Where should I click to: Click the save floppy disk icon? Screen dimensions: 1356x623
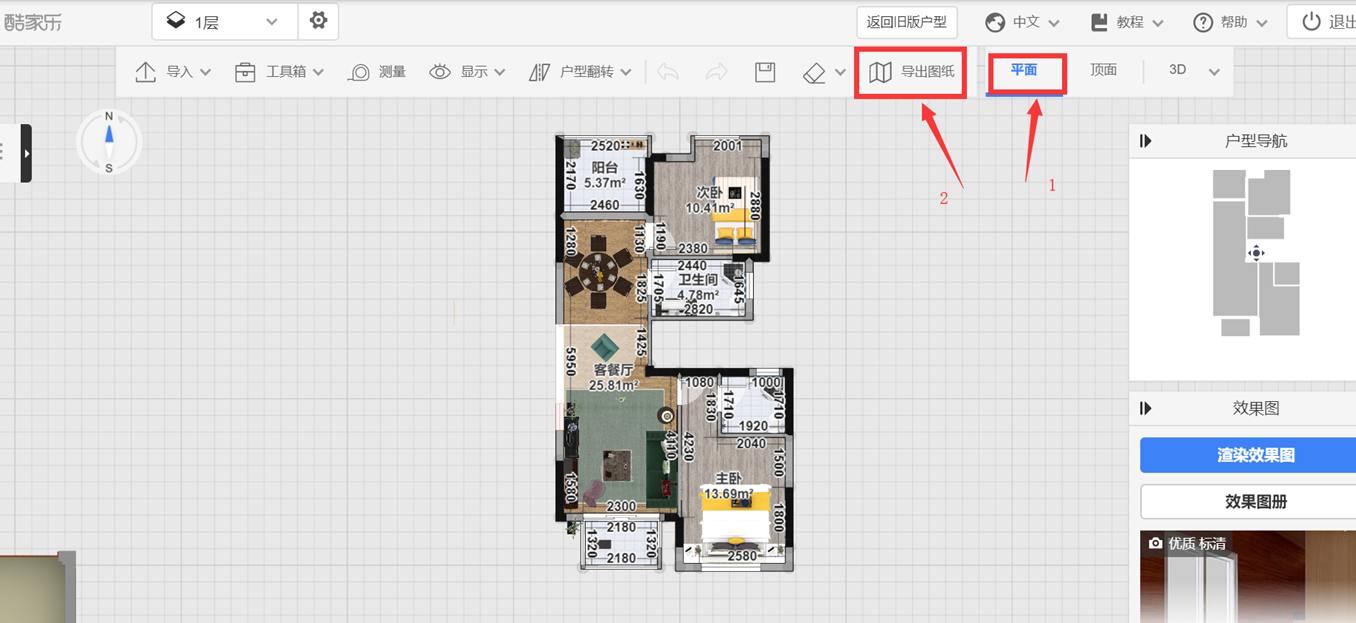pyautogui.click(x=765, y=72)
